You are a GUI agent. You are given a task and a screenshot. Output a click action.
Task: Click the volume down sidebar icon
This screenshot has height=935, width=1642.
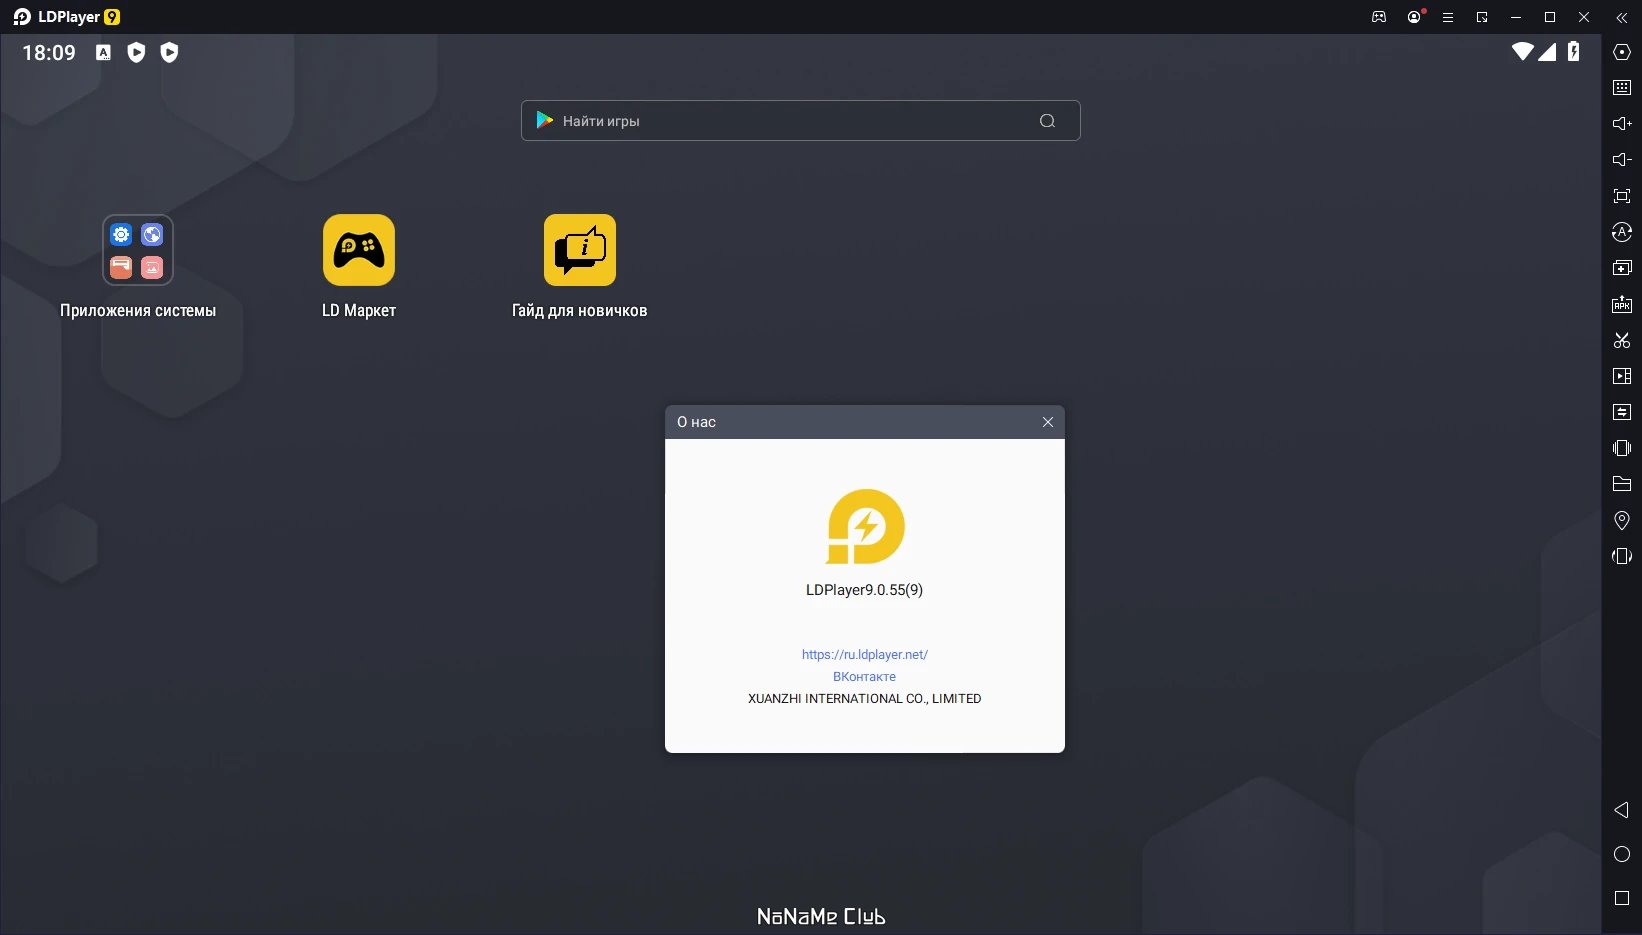pyautogui.click(x=1622, y=160)
